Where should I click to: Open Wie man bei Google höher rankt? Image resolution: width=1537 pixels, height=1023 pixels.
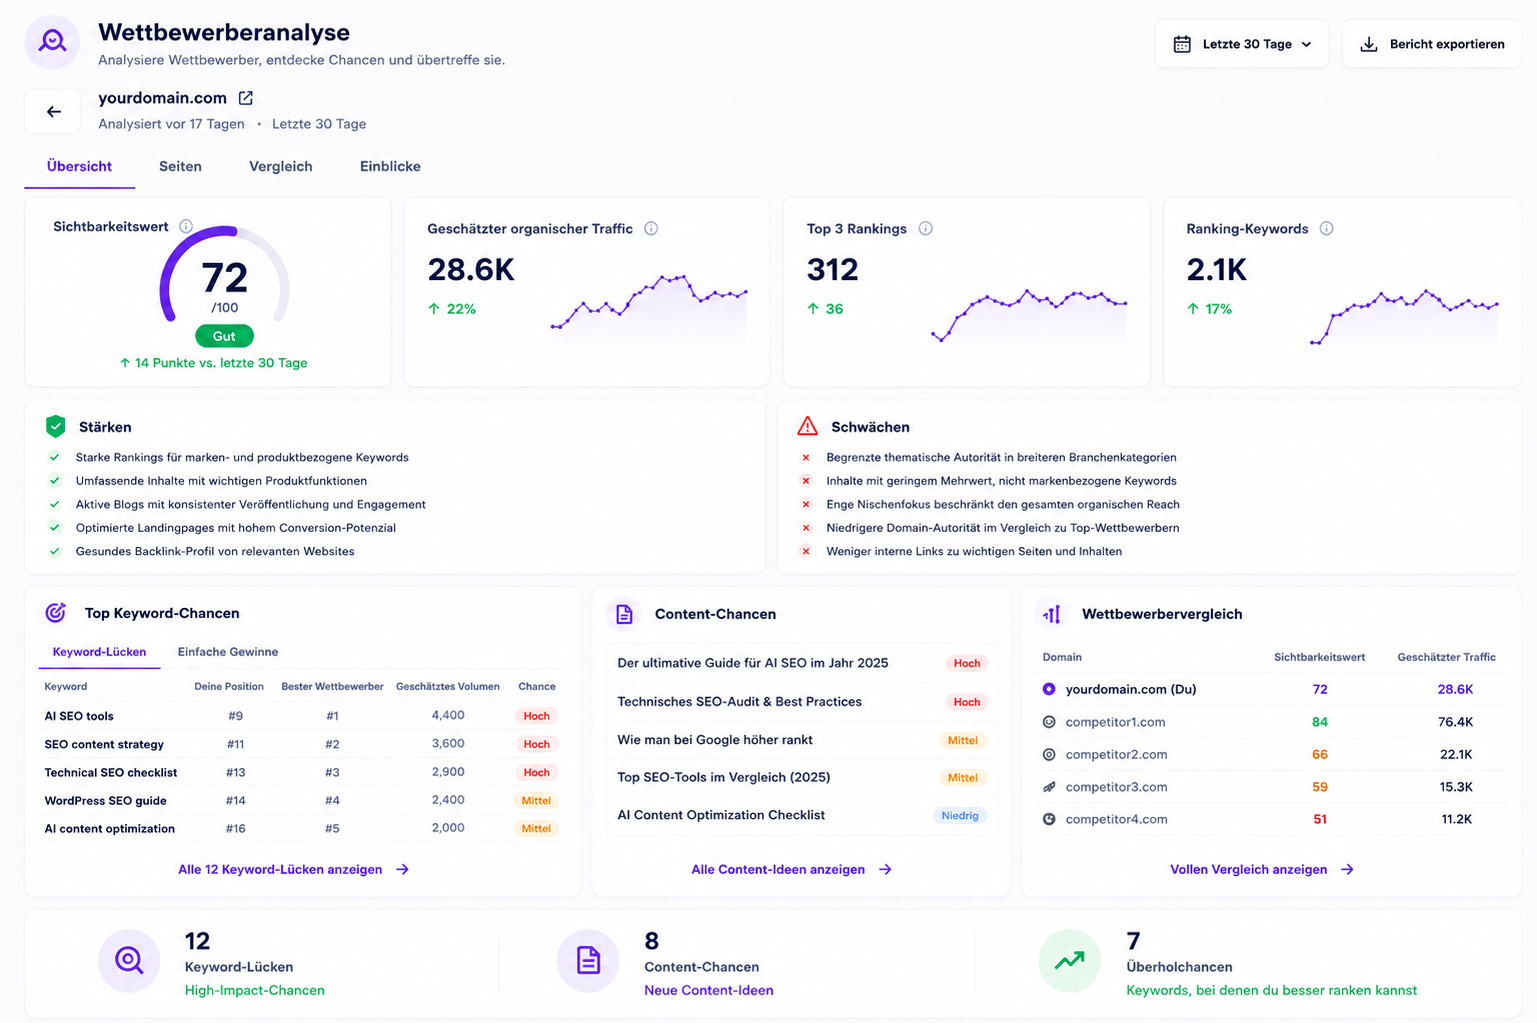pyautogui.click(x=801, y=740)
